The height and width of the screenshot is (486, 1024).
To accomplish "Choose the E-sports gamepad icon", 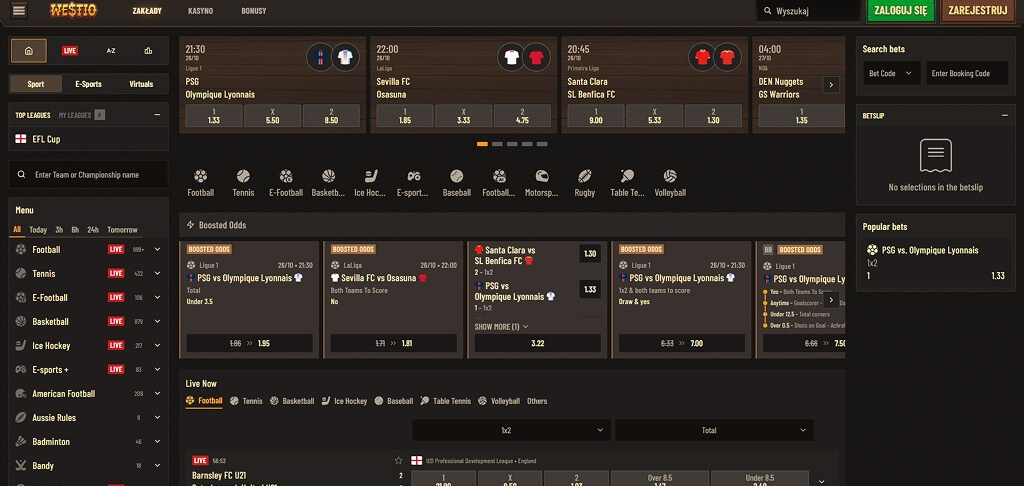I will pyautogui.click(x=413, y=176).
